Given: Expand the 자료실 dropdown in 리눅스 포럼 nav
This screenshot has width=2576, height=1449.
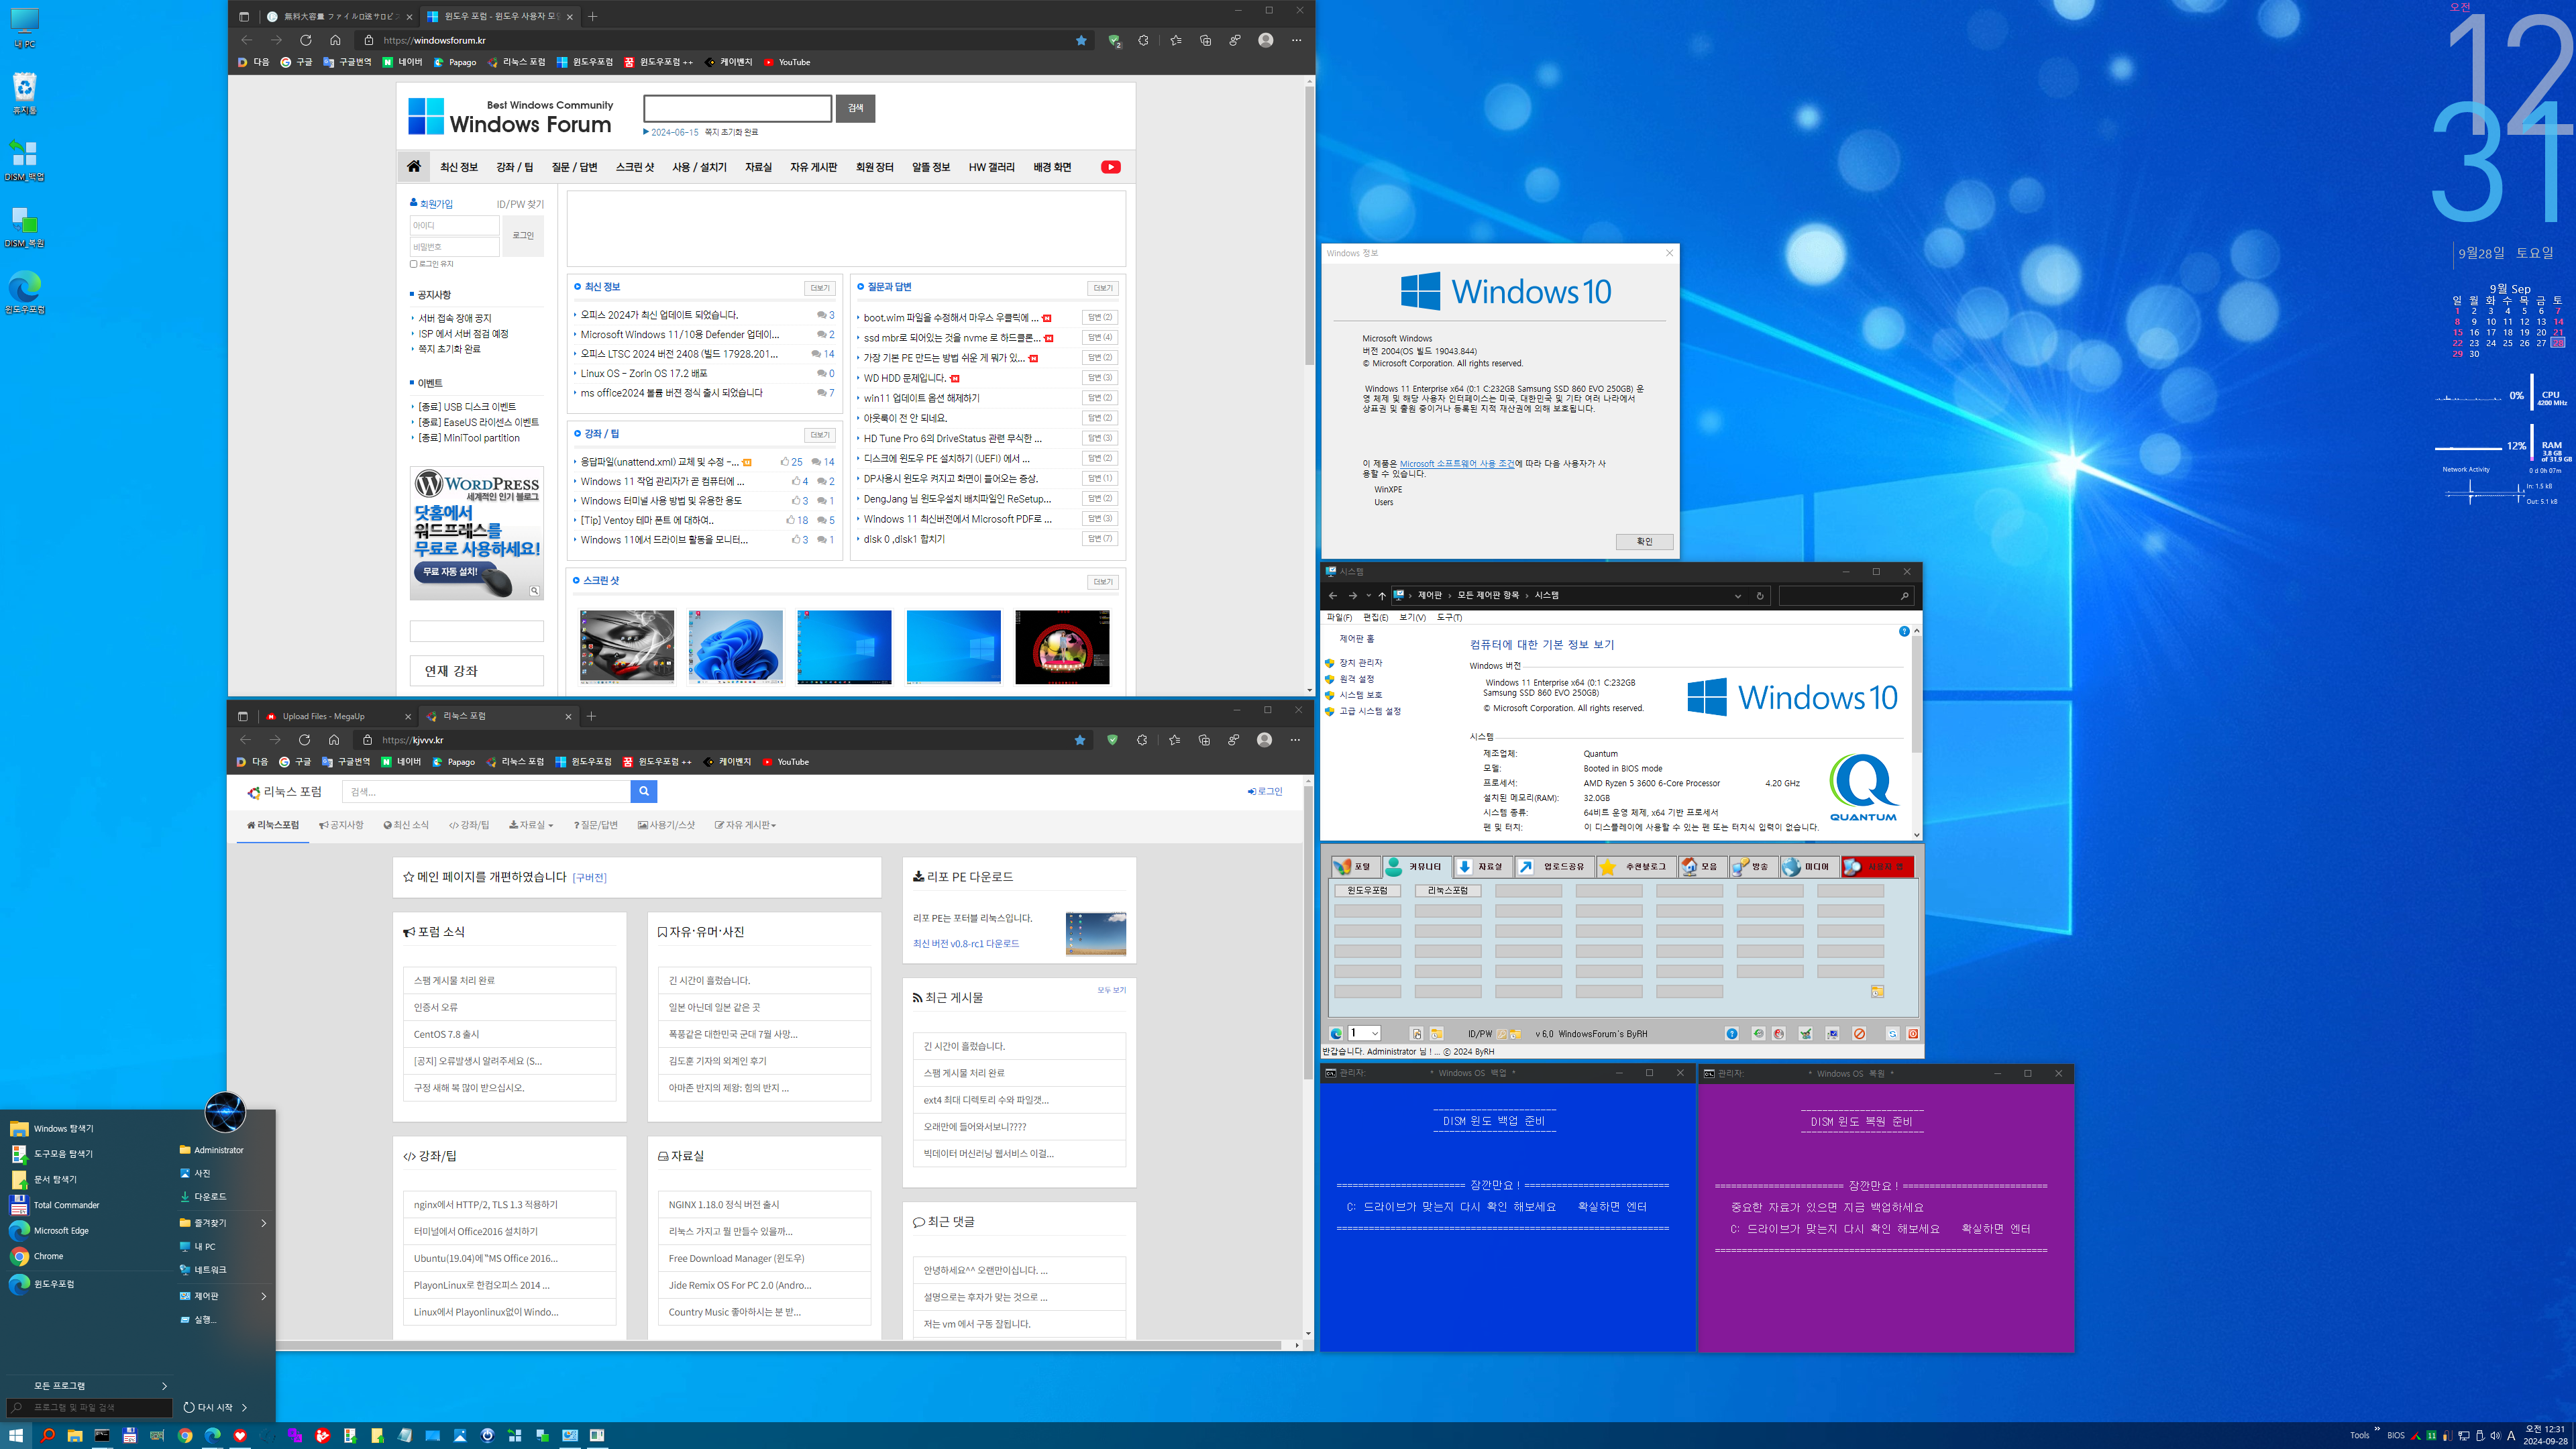Looking at the screenshot, I should pos(530,825).
